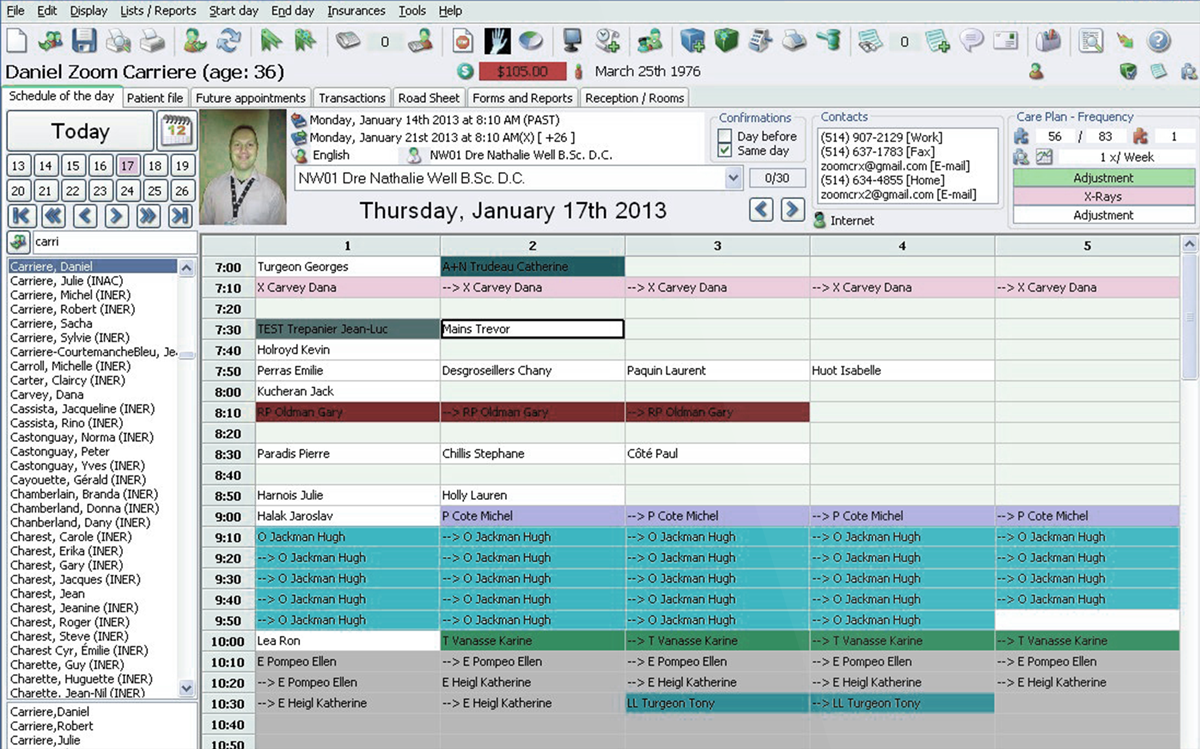
Task: Uncheck the Same day confirmation checkbox
Action: 725,151
